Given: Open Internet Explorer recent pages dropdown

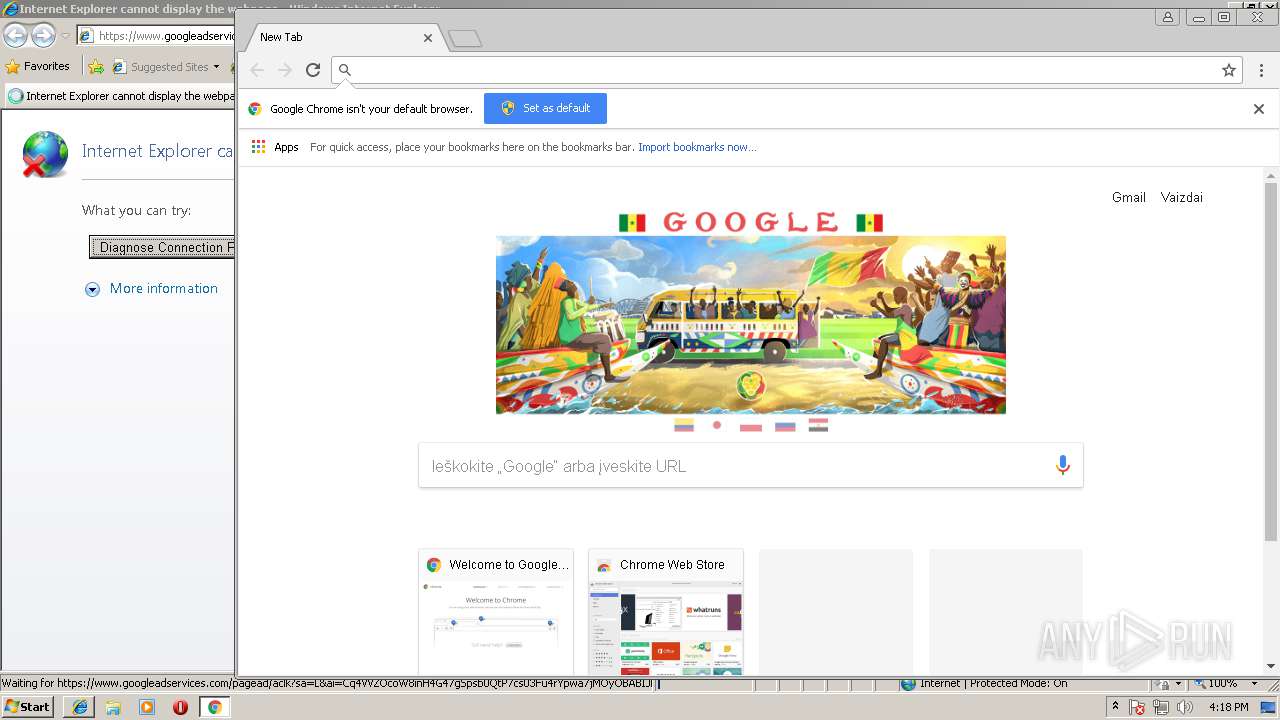Looking at the screenshot, I should pos(65,36).
